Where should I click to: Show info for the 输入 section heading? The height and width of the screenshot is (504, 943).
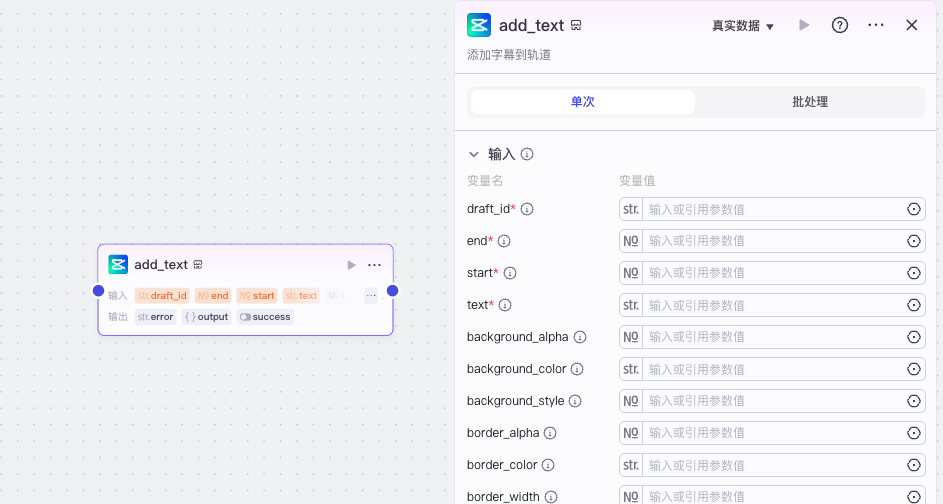527,155
